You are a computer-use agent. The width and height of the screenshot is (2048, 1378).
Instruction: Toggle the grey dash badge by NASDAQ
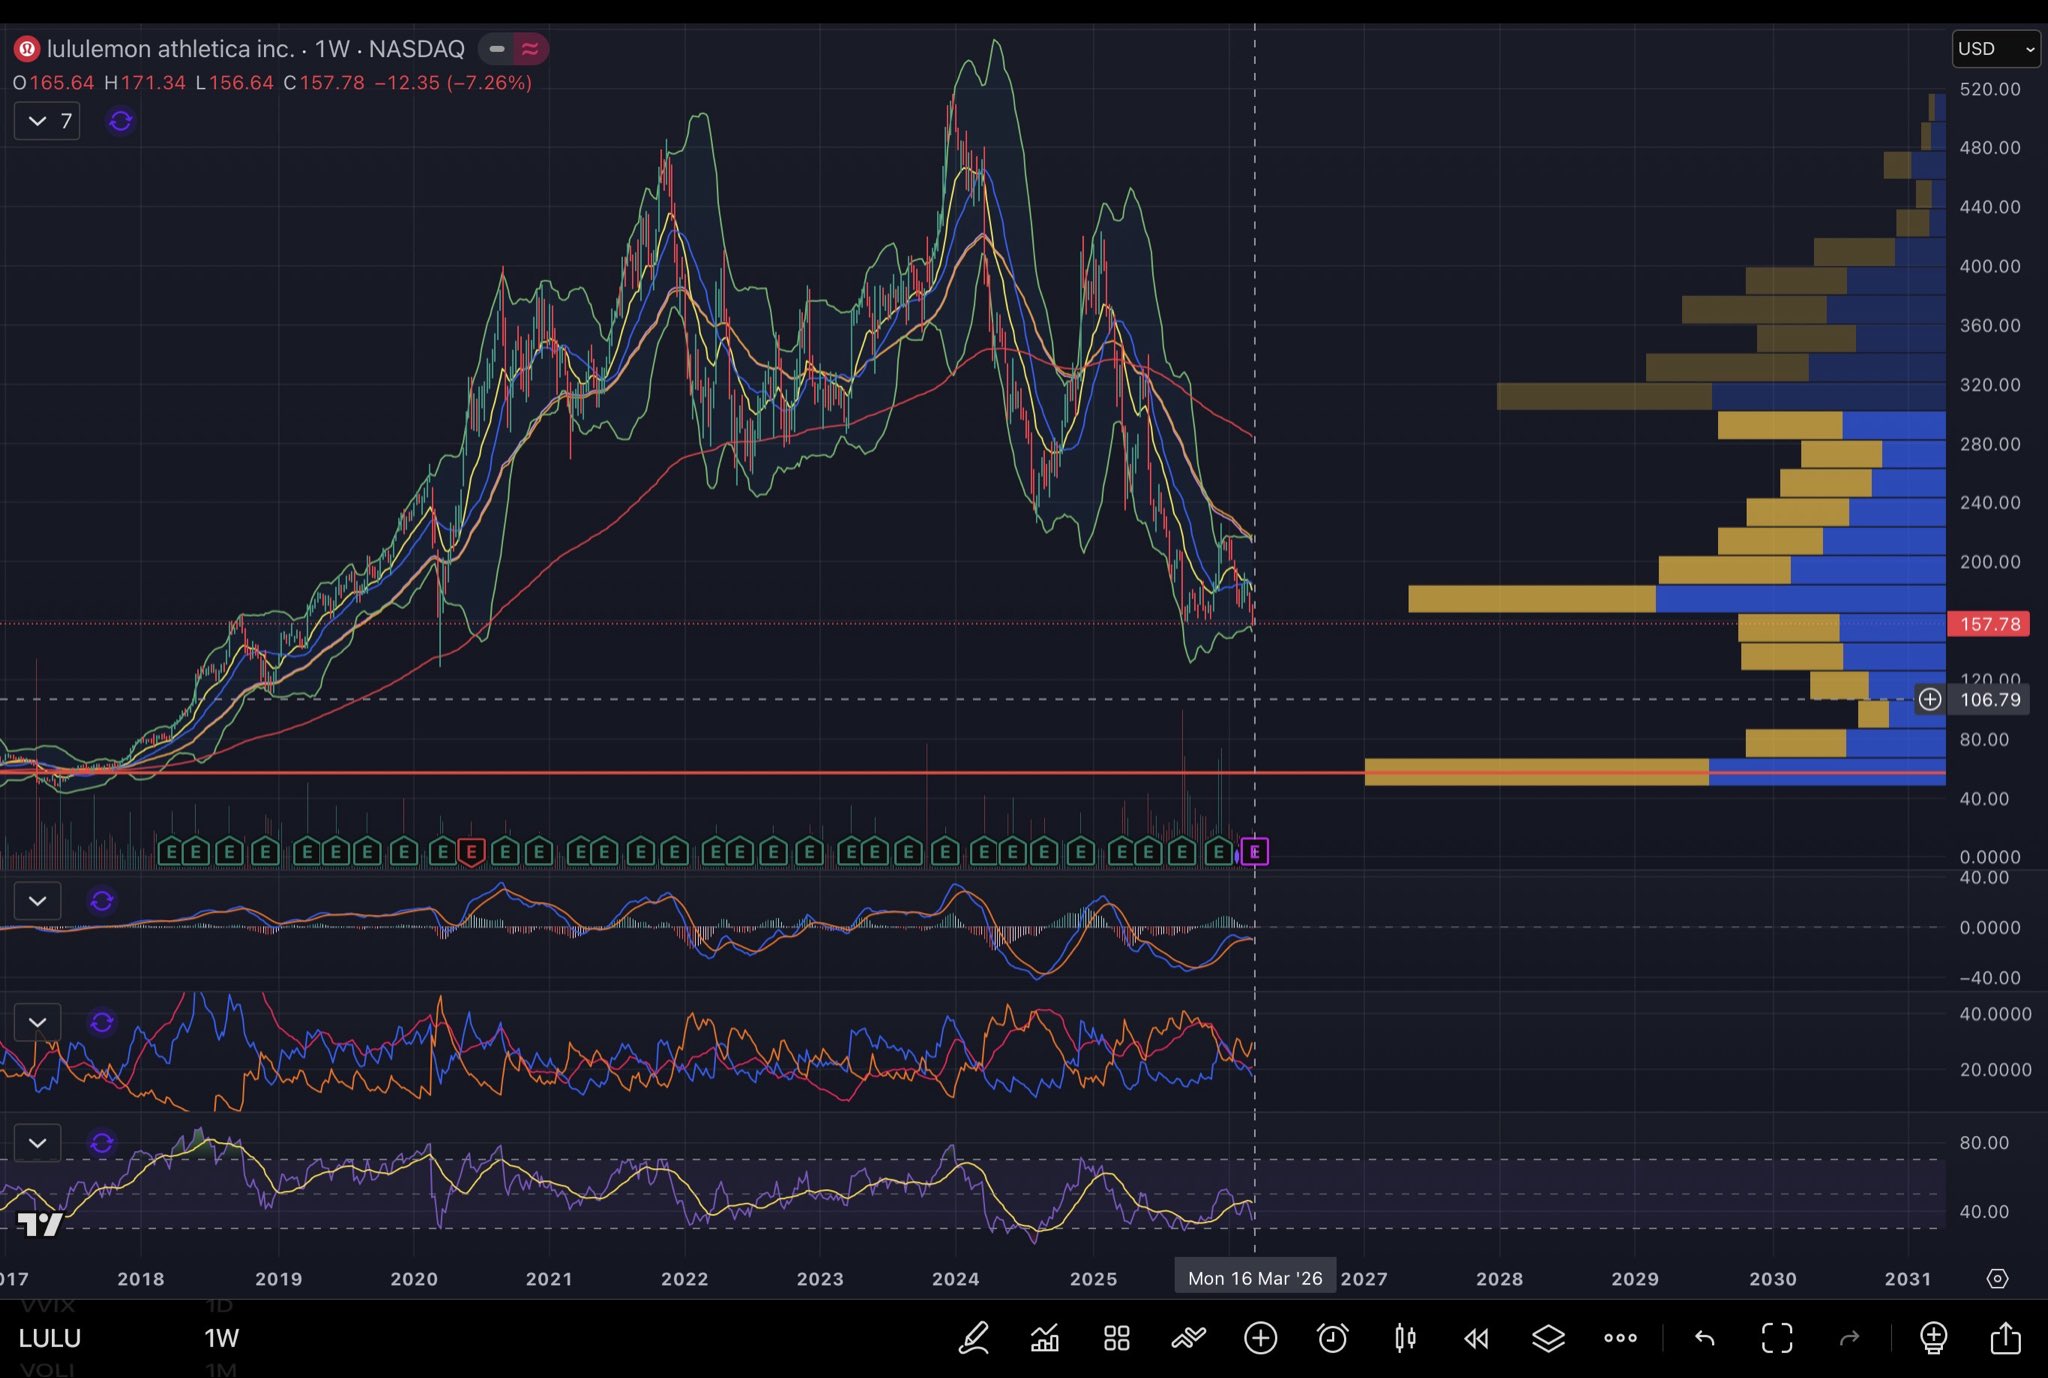(x=496, y=49)
